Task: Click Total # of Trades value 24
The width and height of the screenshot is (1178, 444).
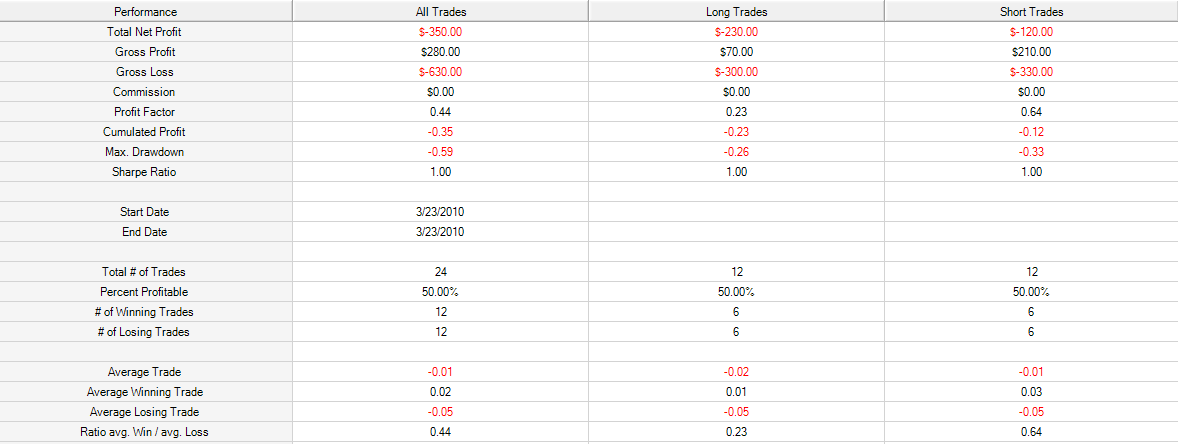Action: point(439,272)
